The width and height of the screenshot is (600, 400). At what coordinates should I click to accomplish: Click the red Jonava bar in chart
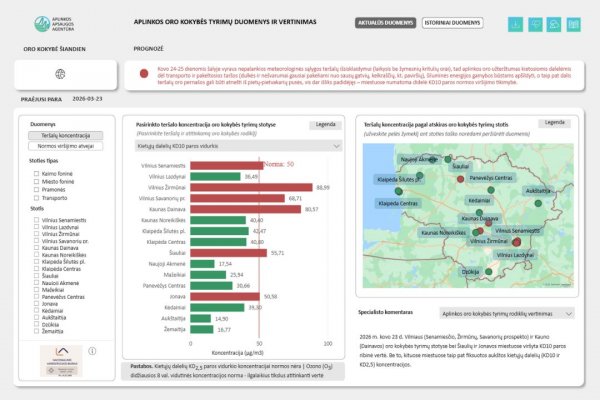(x=225, y=297)
